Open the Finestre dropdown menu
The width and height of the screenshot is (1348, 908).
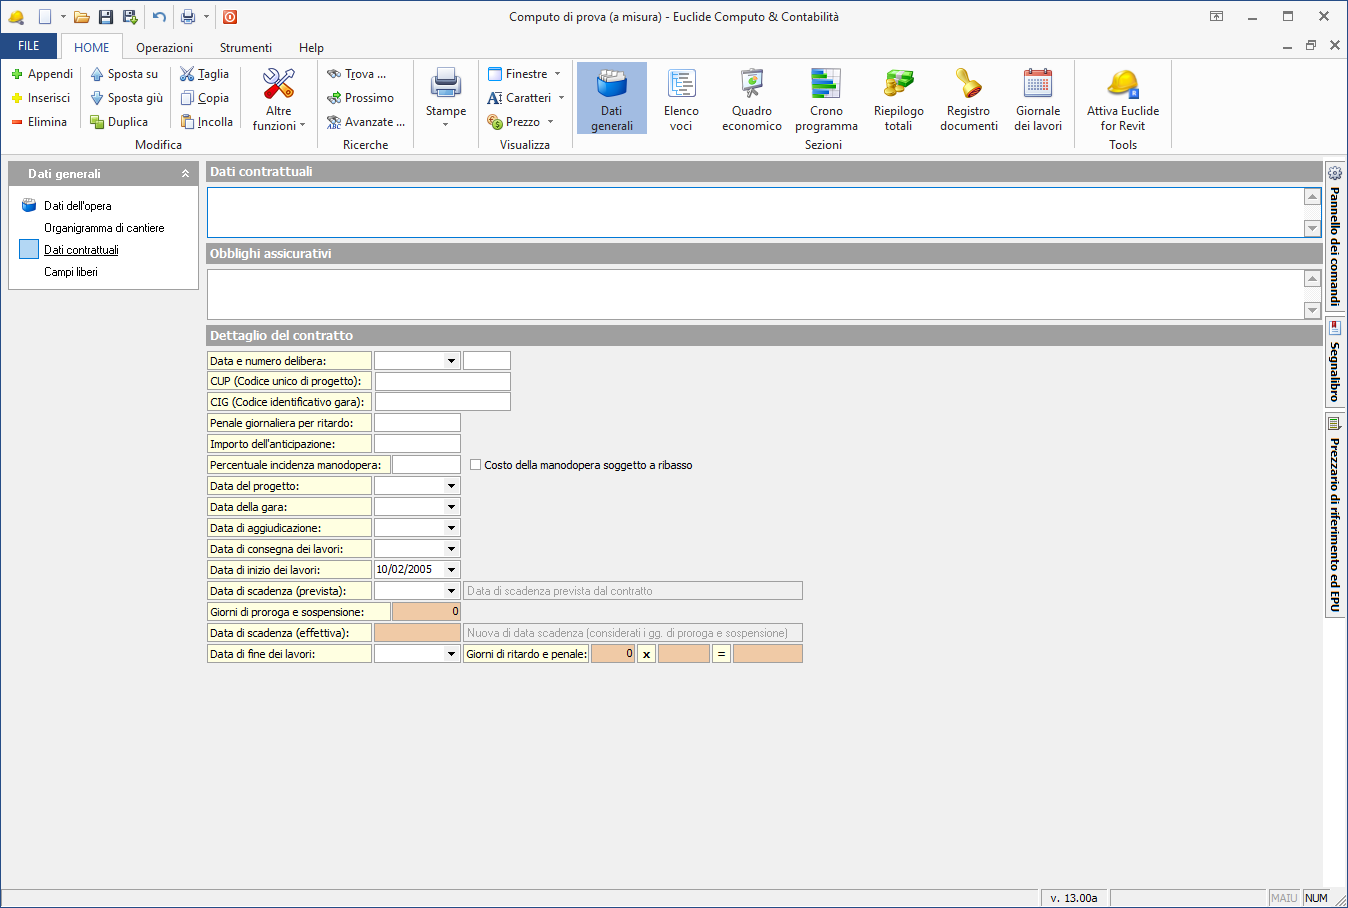(x=525, y=74)
